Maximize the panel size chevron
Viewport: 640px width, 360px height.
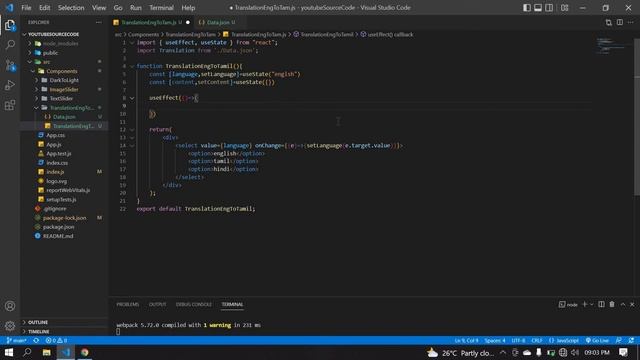623,304
